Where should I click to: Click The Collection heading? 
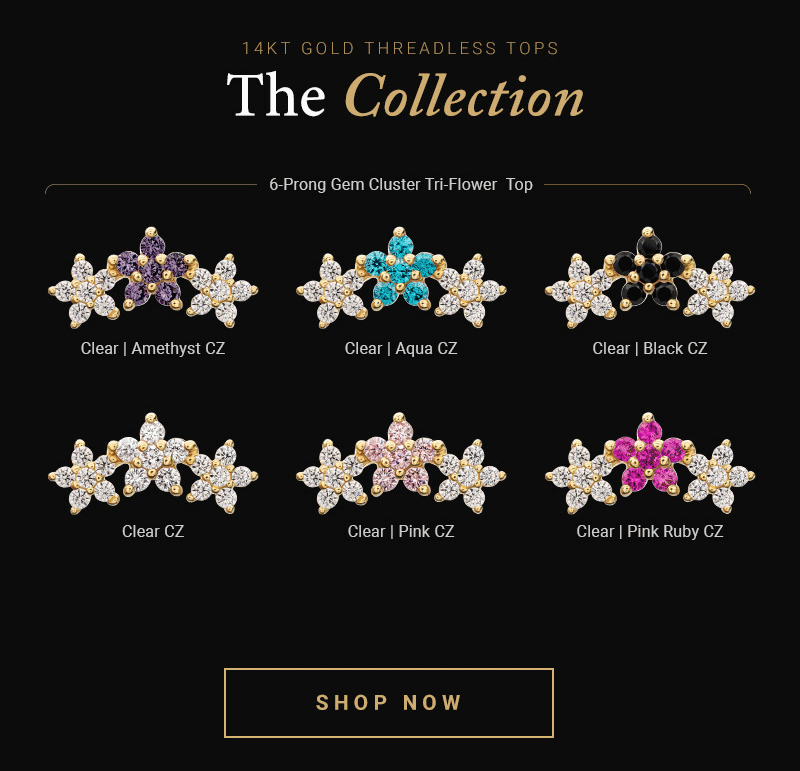[405, 95]
